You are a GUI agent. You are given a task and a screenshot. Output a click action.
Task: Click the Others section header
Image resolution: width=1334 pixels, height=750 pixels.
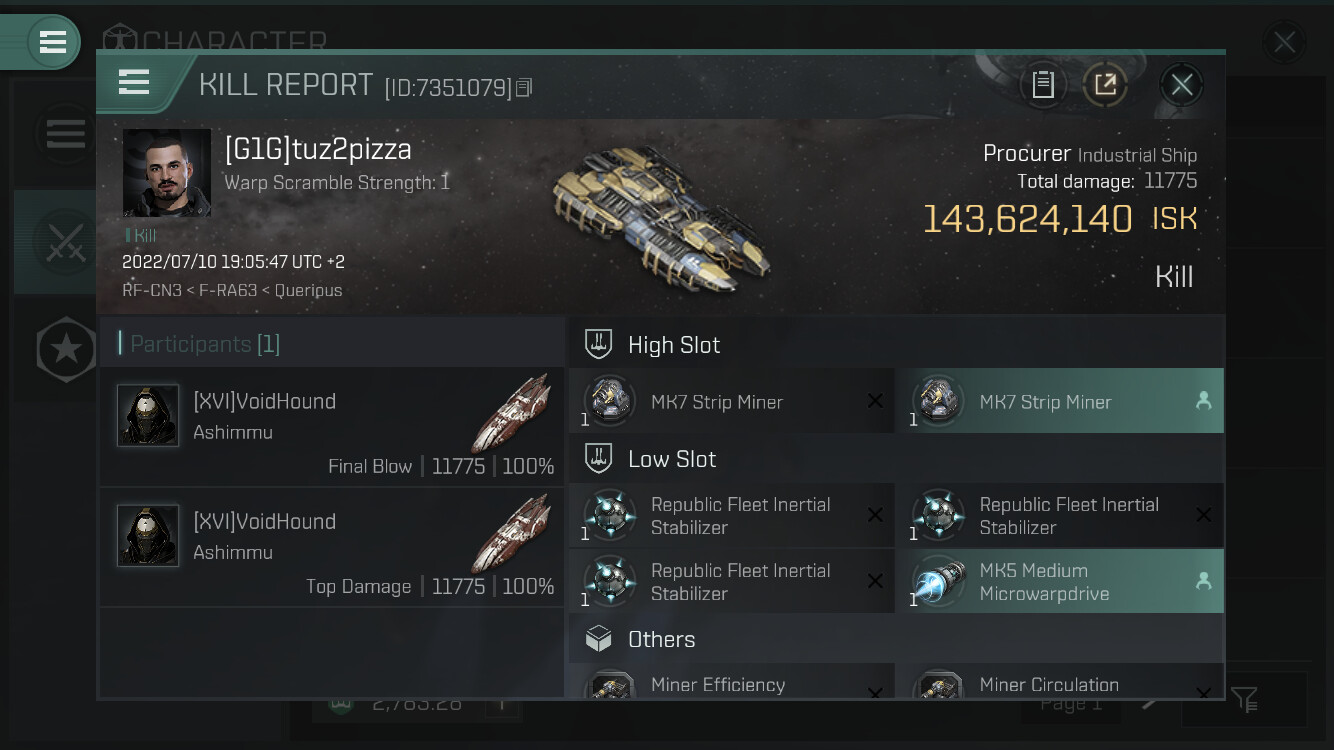pos(661,639)
